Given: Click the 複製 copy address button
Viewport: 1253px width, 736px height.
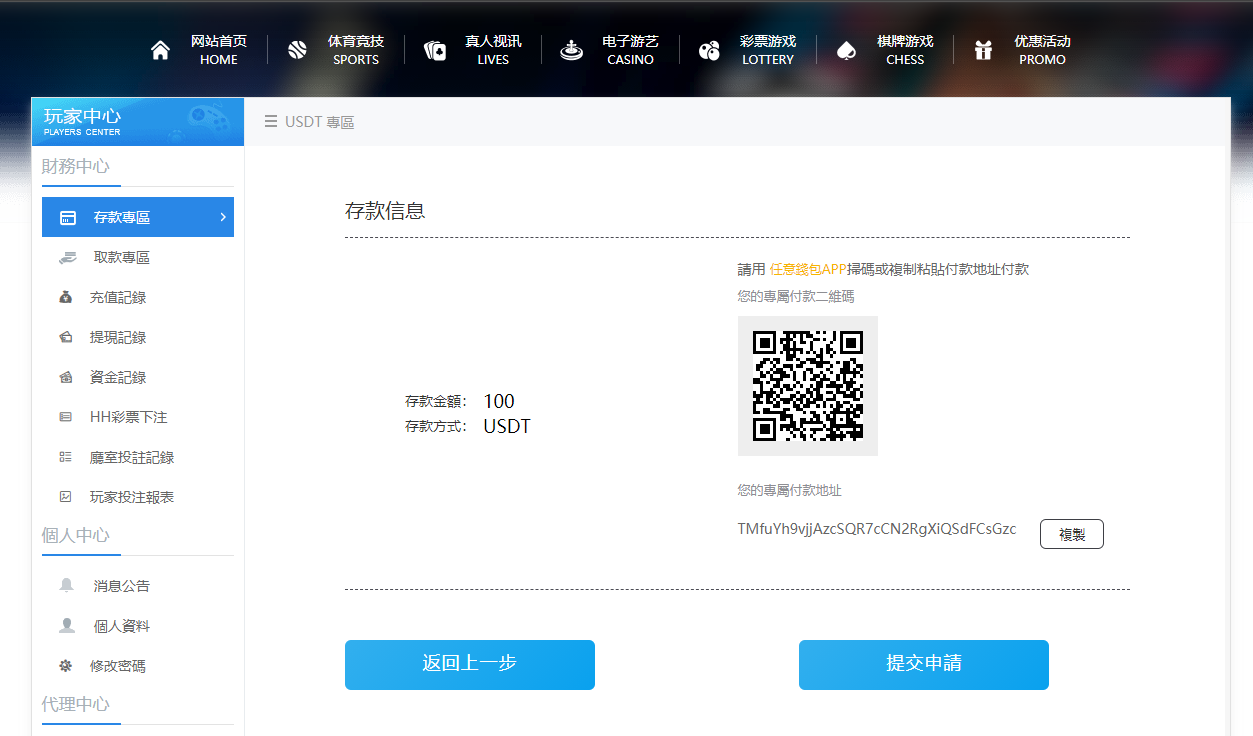Looking at the screenshot, I should [1072, 534].
